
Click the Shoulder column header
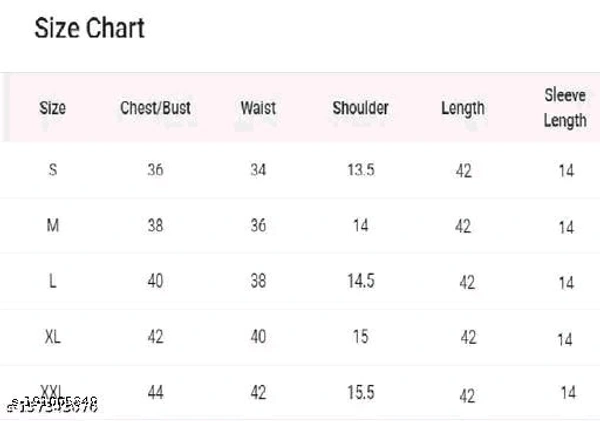click(360, 108)
